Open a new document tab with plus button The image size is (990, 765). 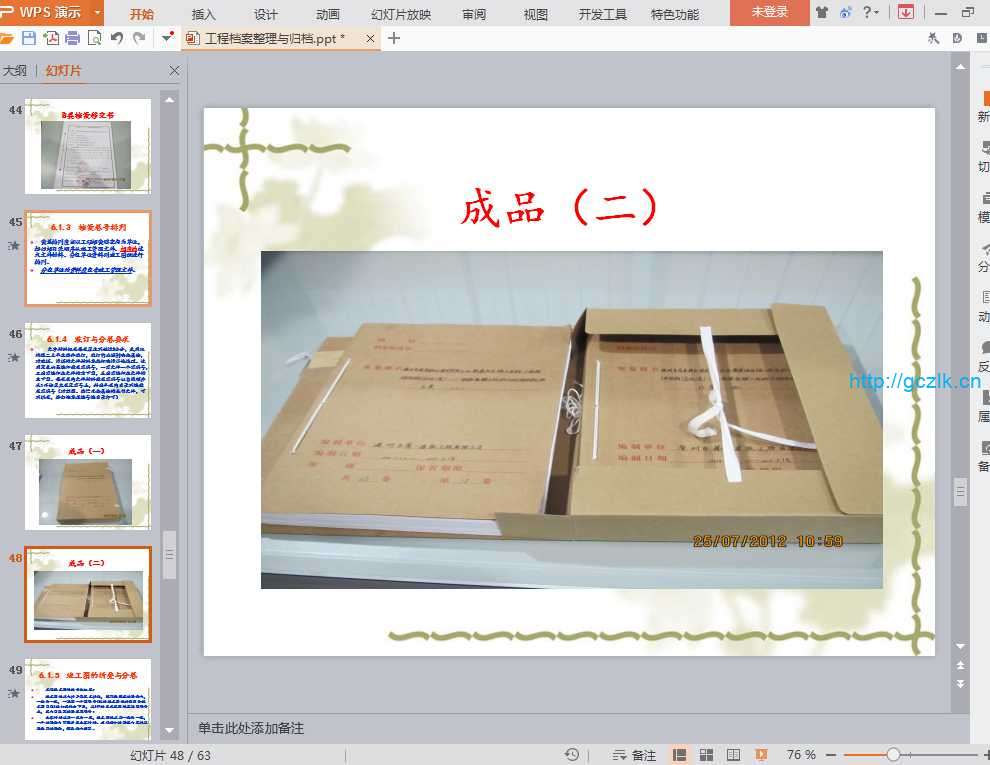[394, 38]
